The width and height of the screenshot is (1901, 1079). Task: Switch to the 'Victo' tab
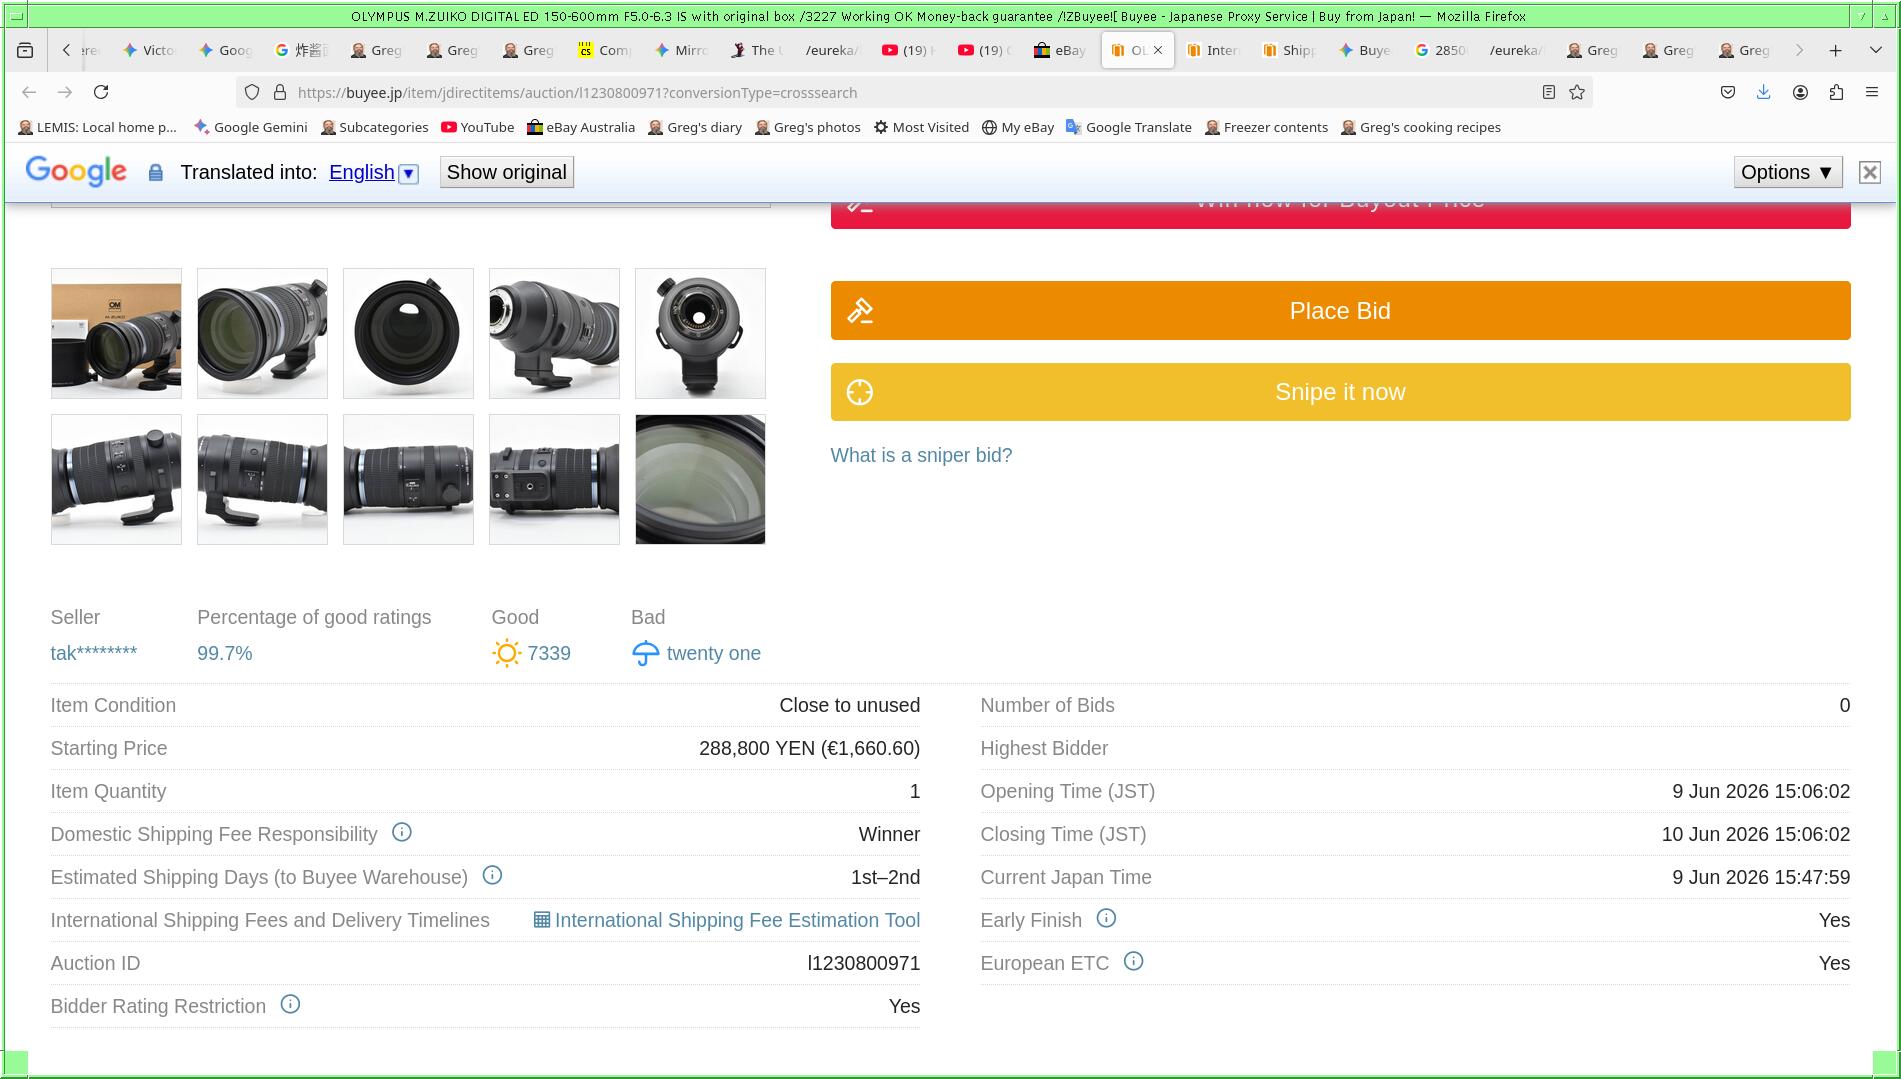149,50
